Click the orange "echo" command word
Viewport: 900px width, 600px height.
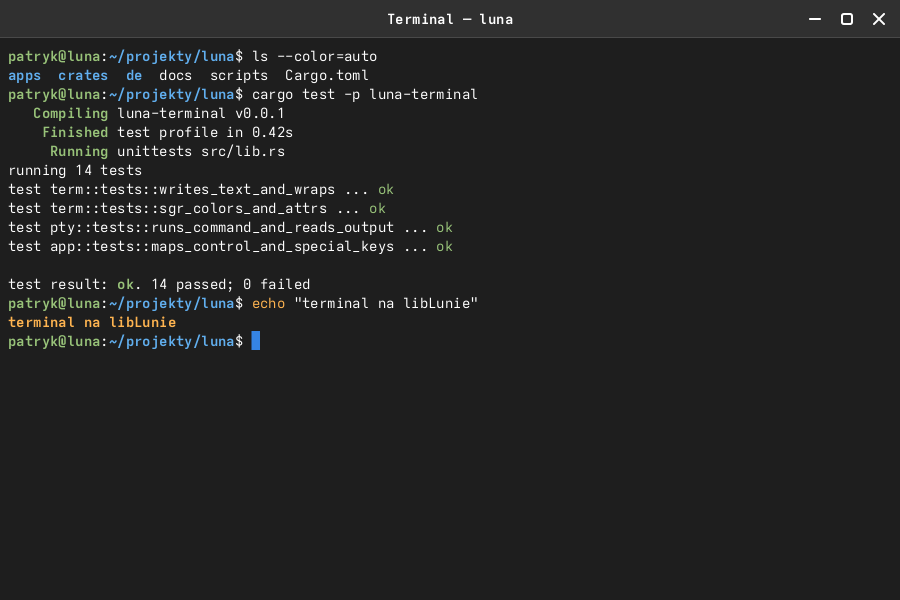(x=269, y=303)
